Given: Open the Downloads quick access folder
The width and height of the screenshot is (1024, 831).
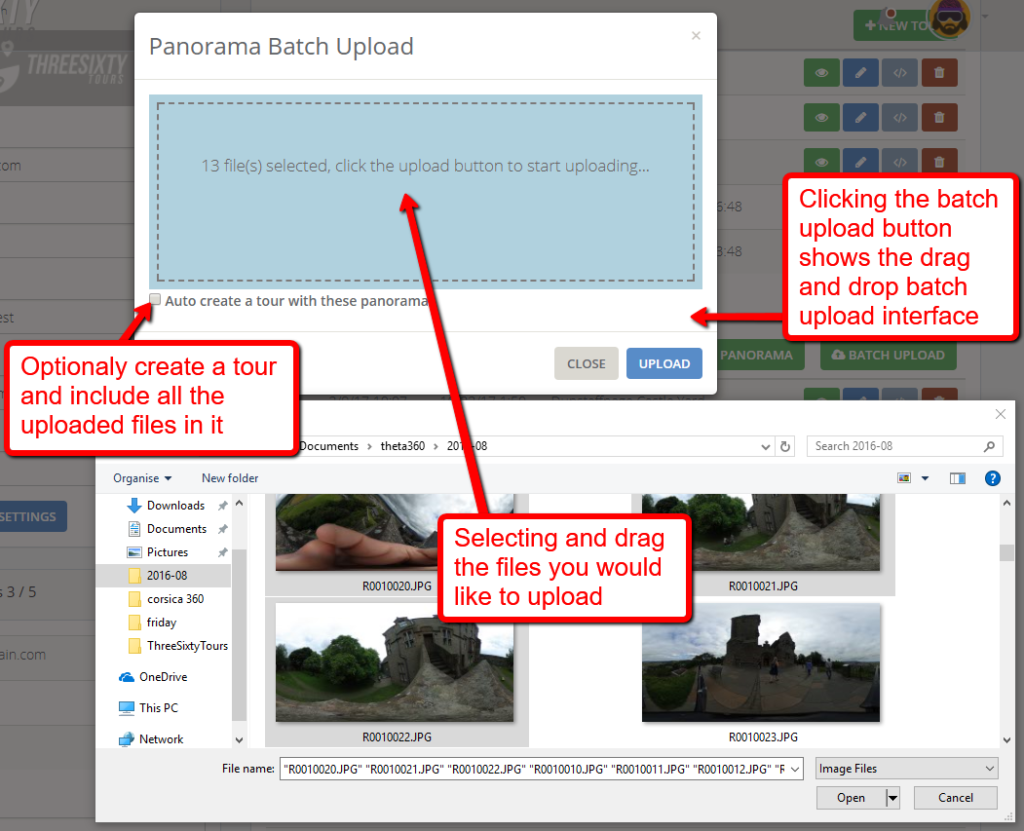Looking at the screenshot, I should pos(175,505).
